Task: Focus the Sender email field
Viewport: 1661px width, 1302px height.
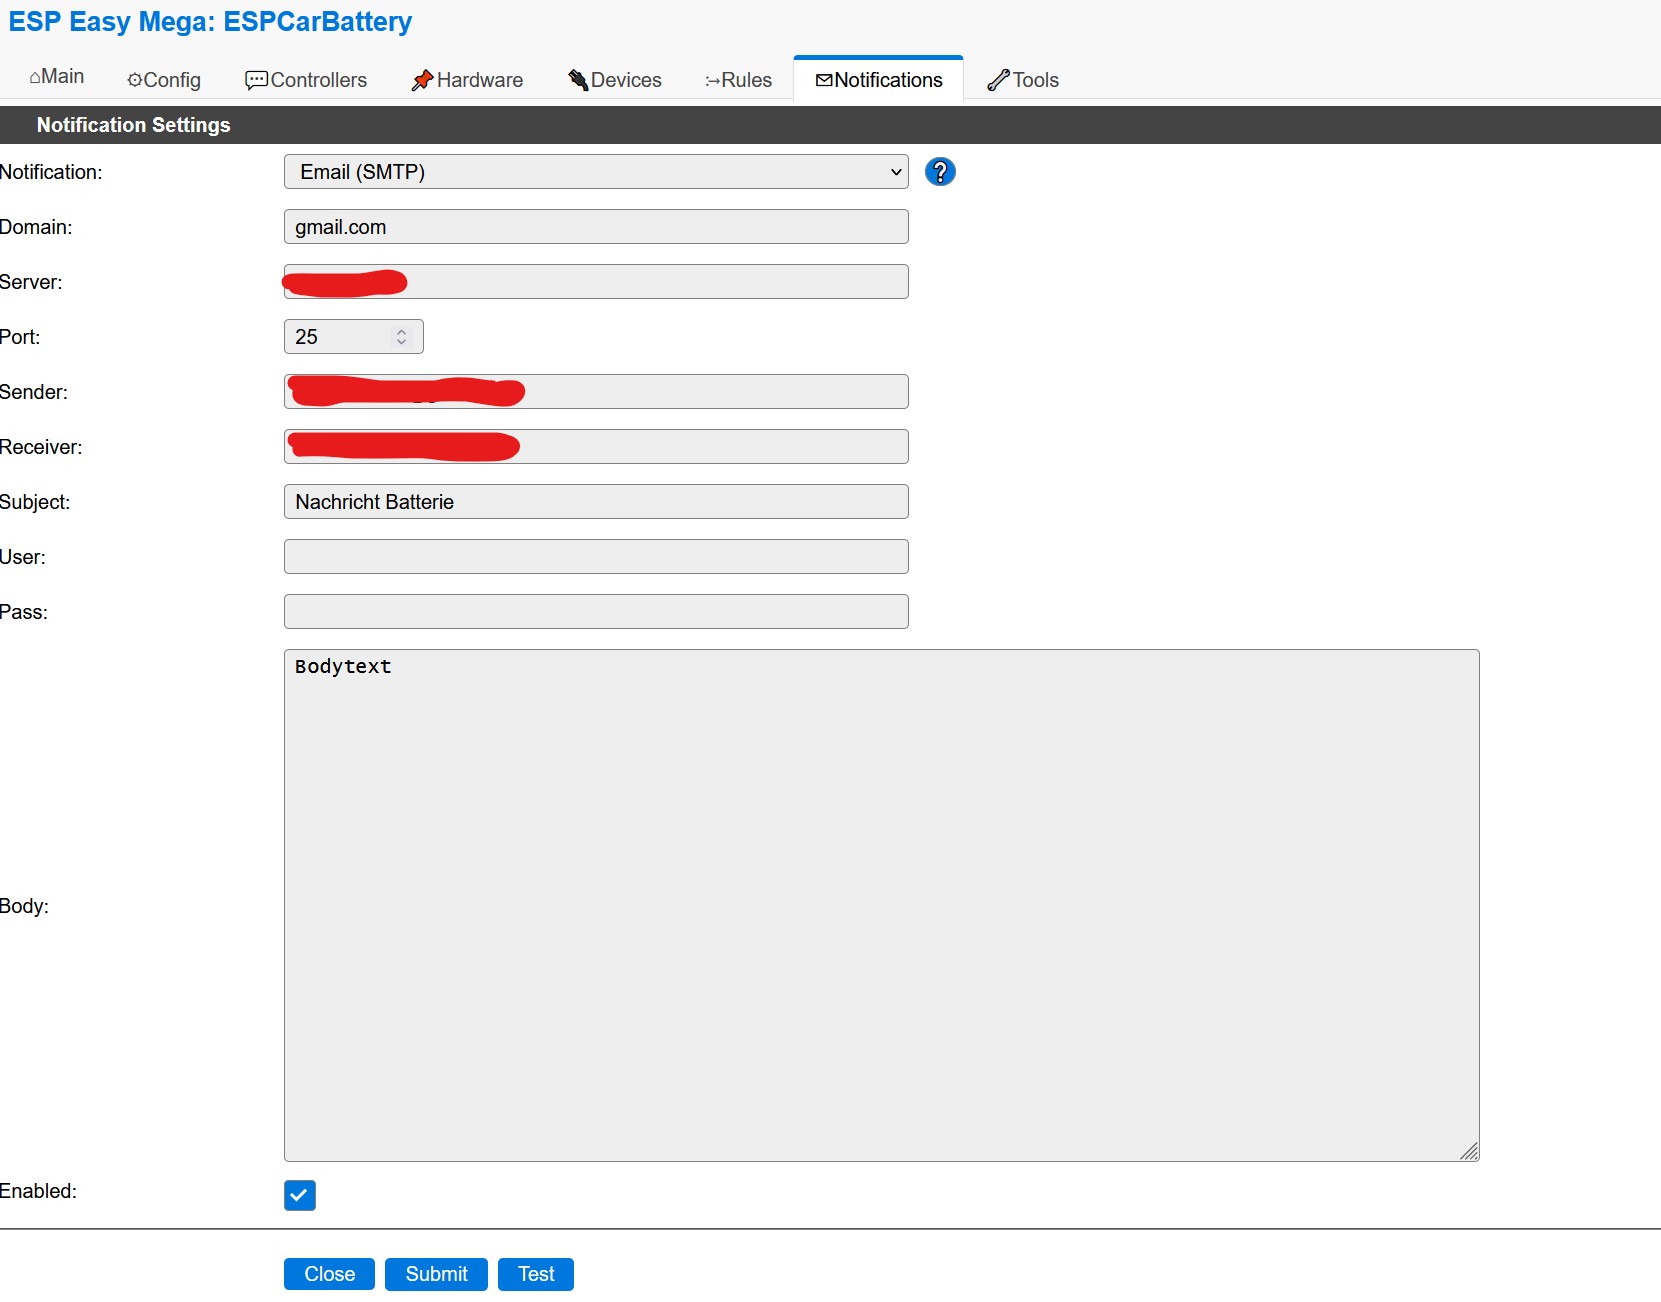Action: (596, 392)
